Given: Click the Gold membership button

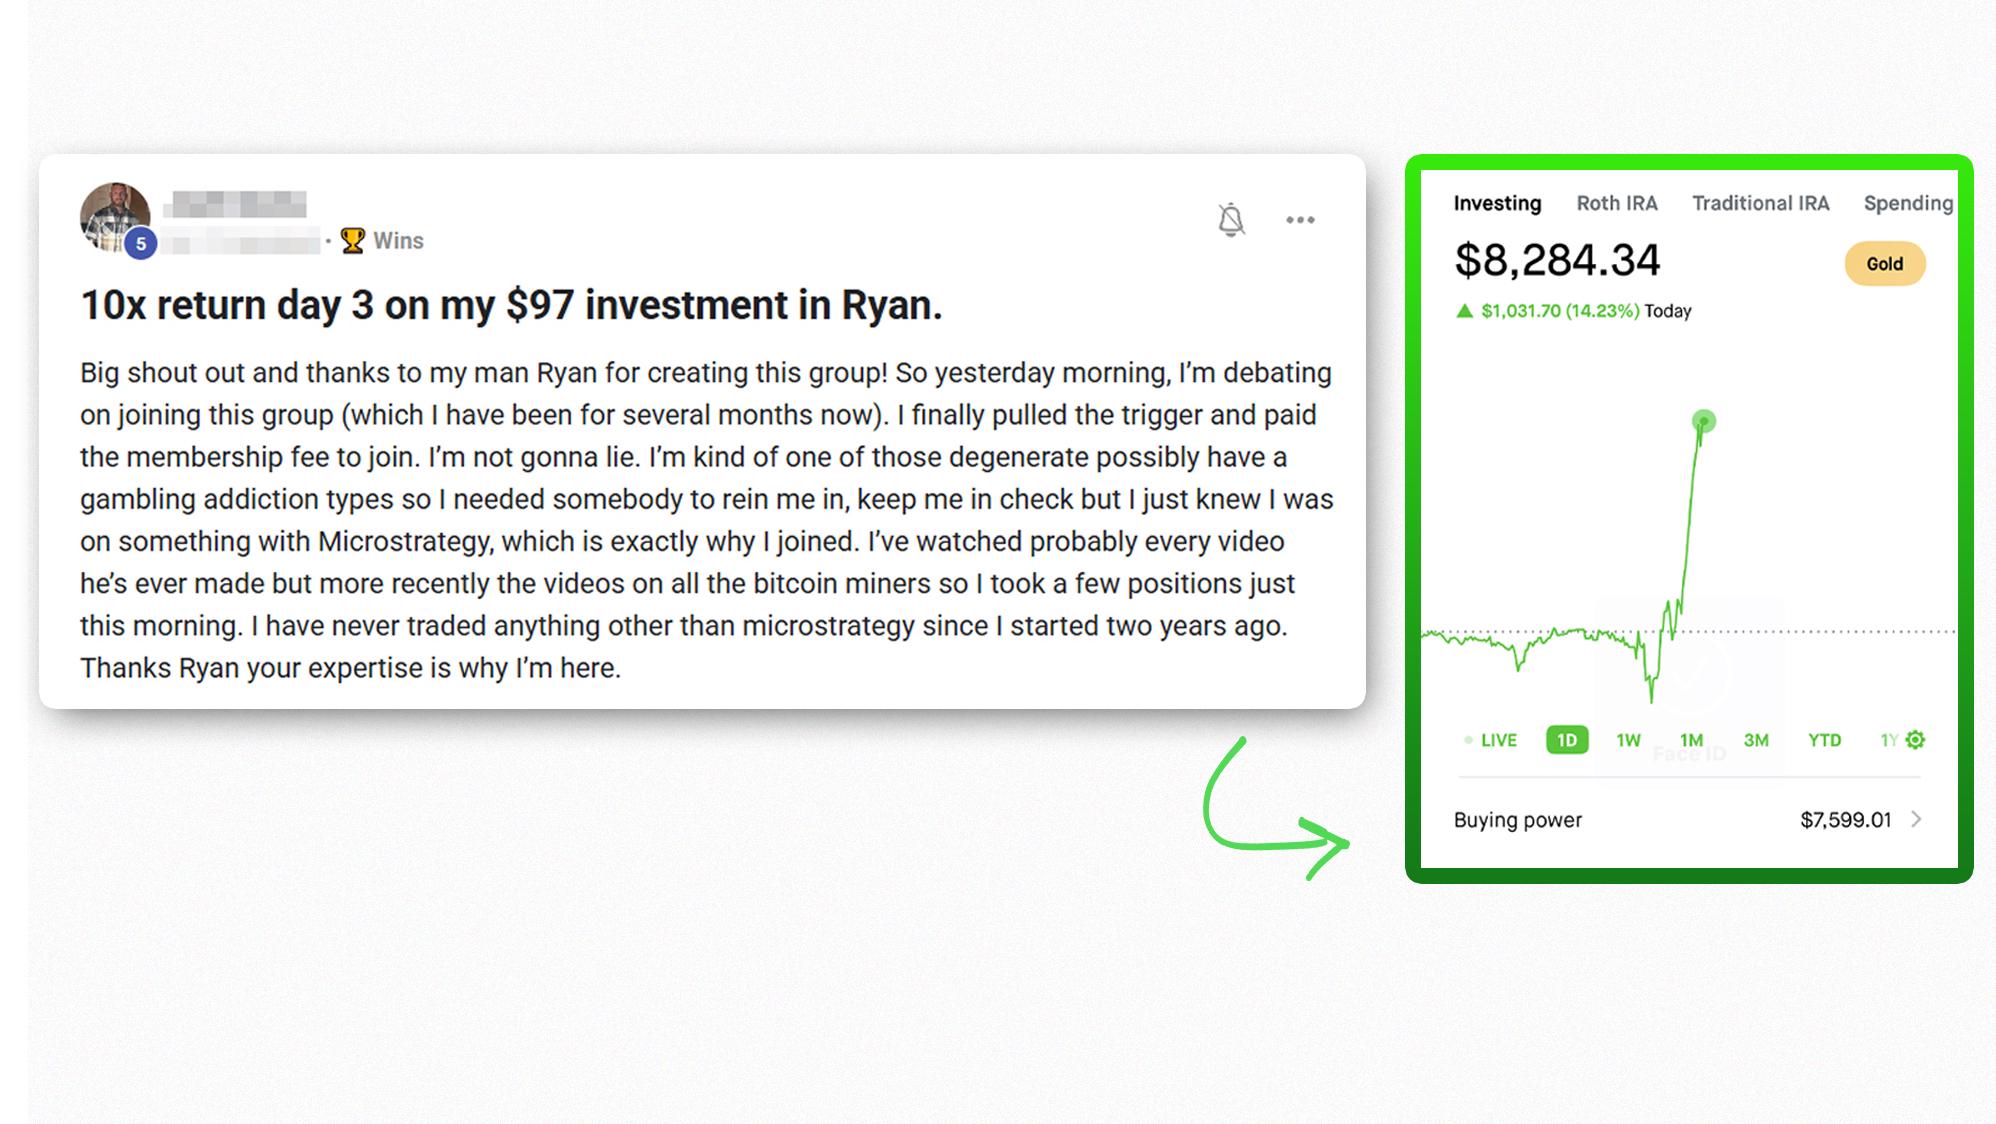Looking at the screenshot, I should 1885,264.
